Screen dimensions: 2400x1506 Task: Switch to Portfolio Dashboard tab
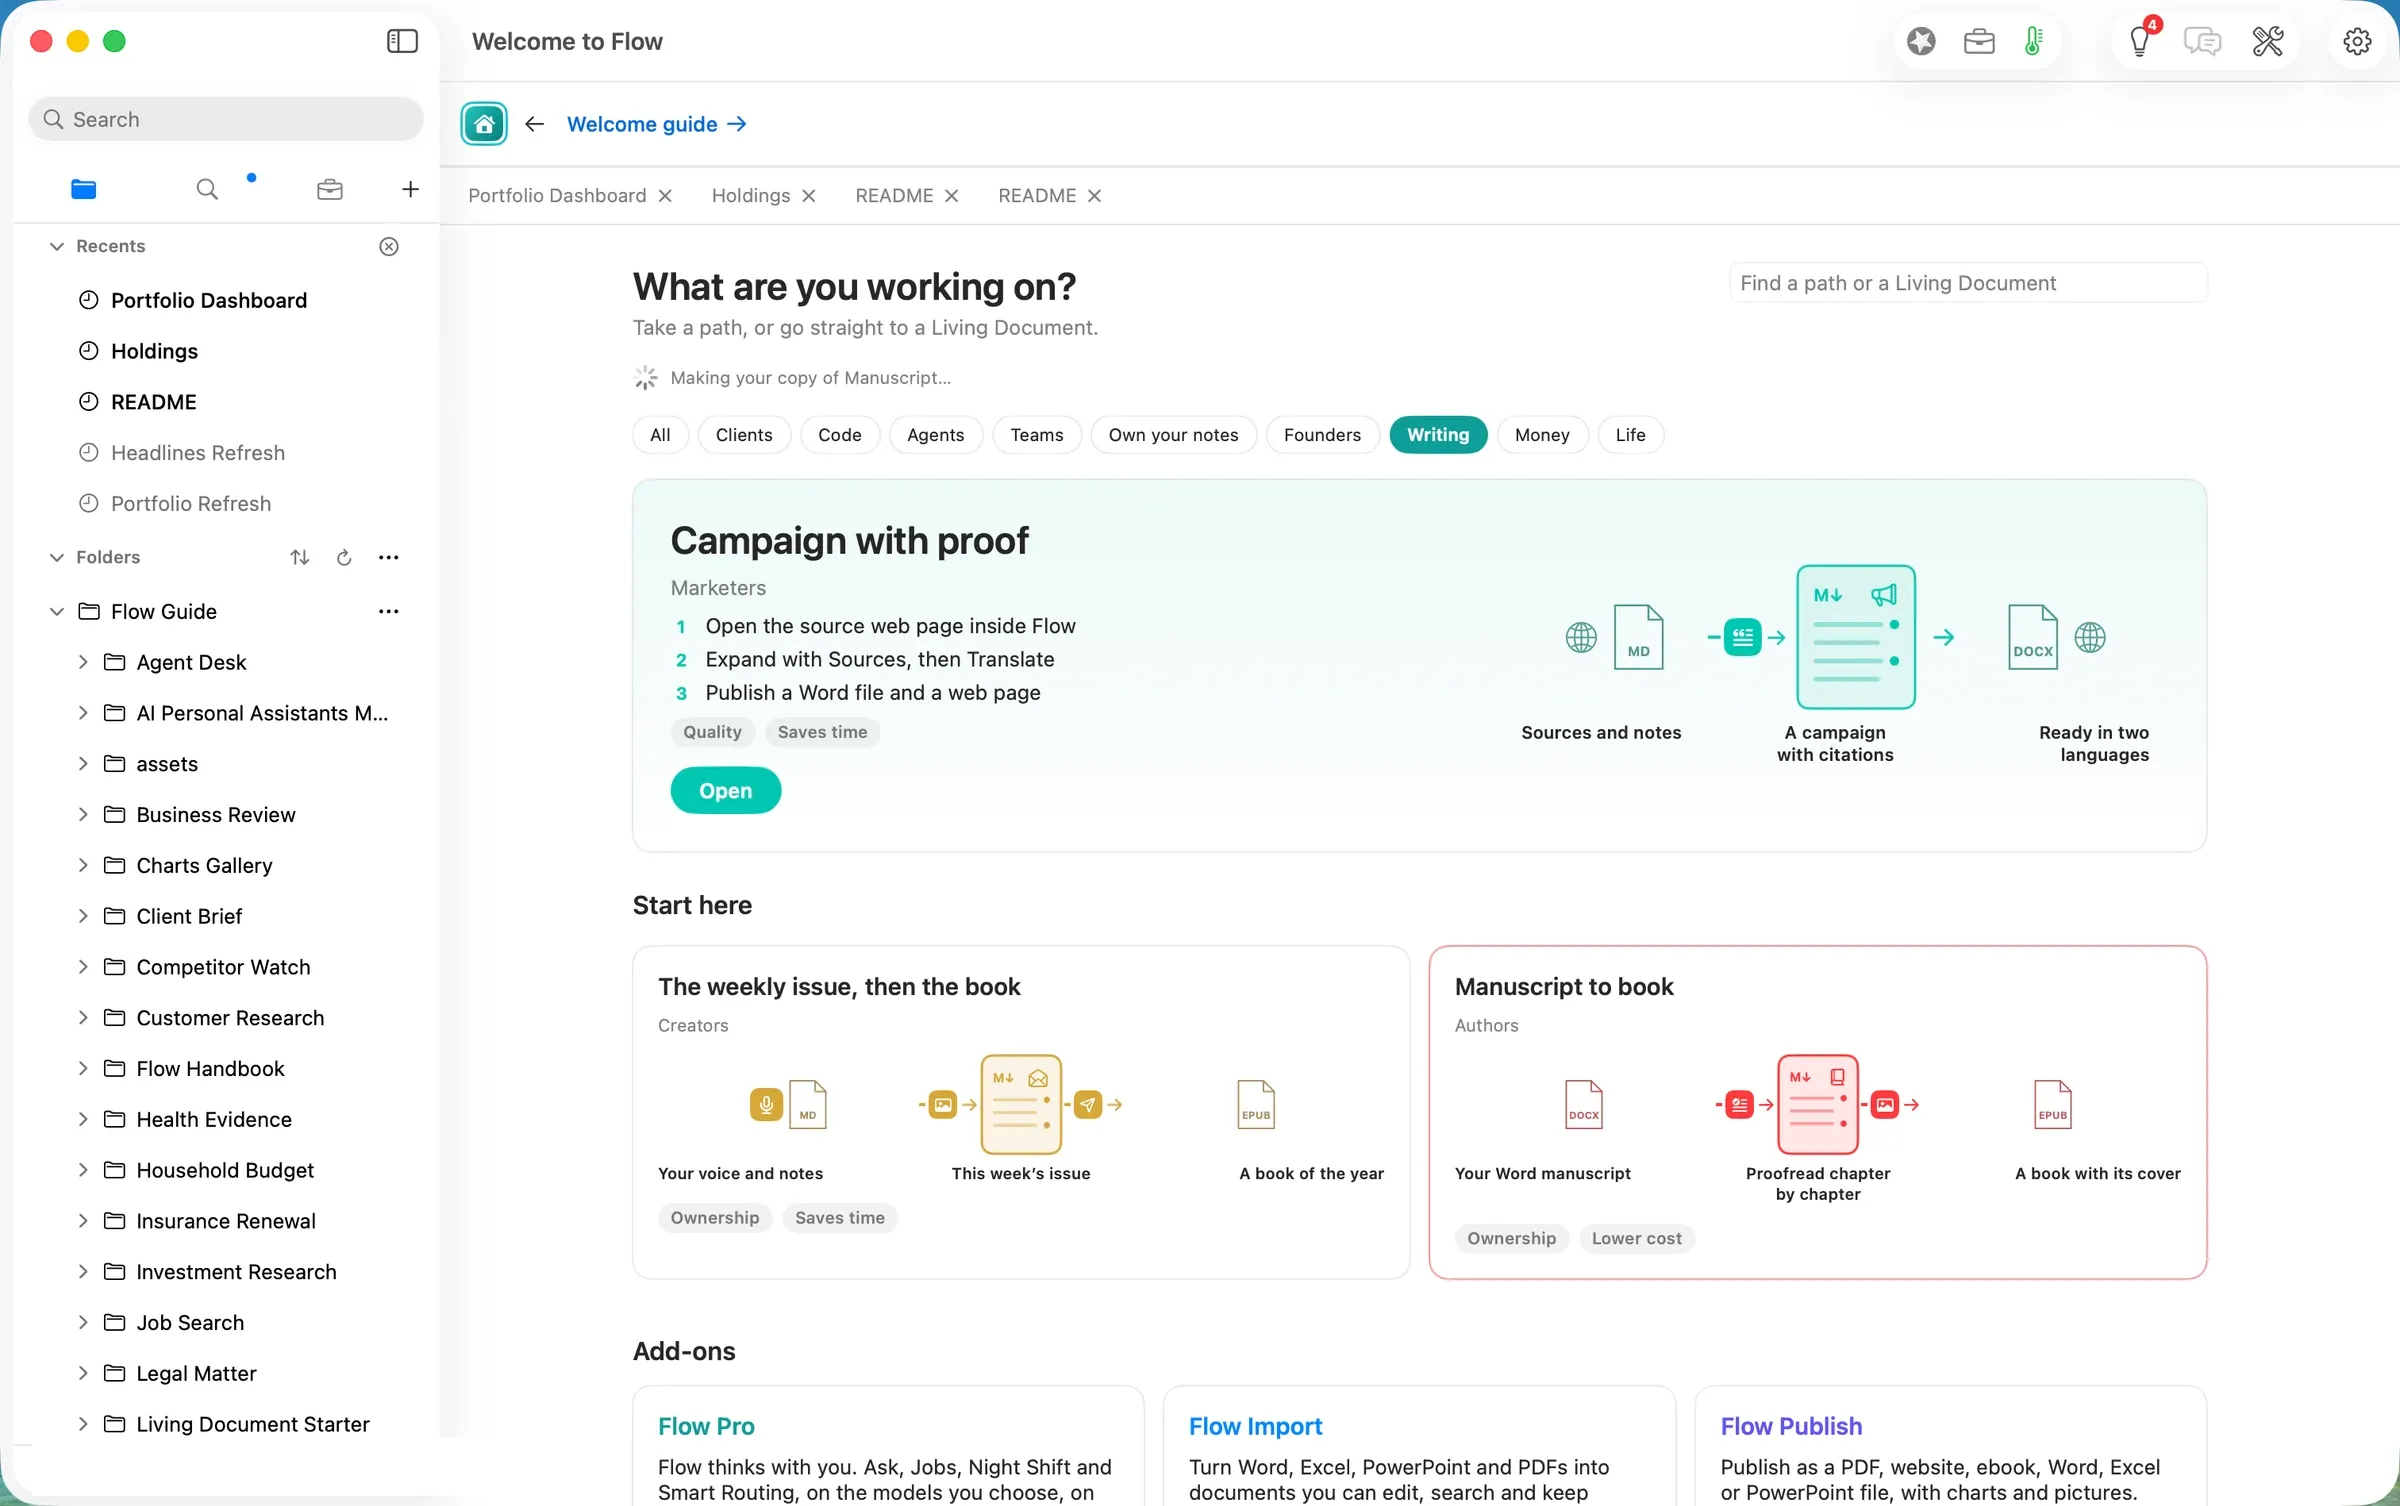pos(557,196)
